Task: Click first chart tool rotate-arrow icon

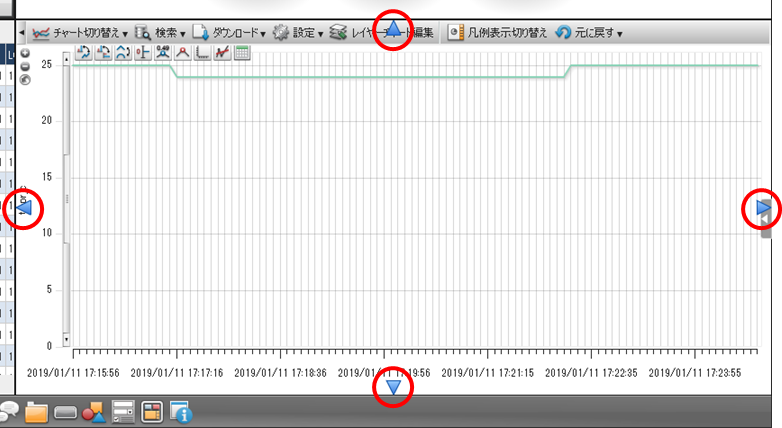Action: 83,52
